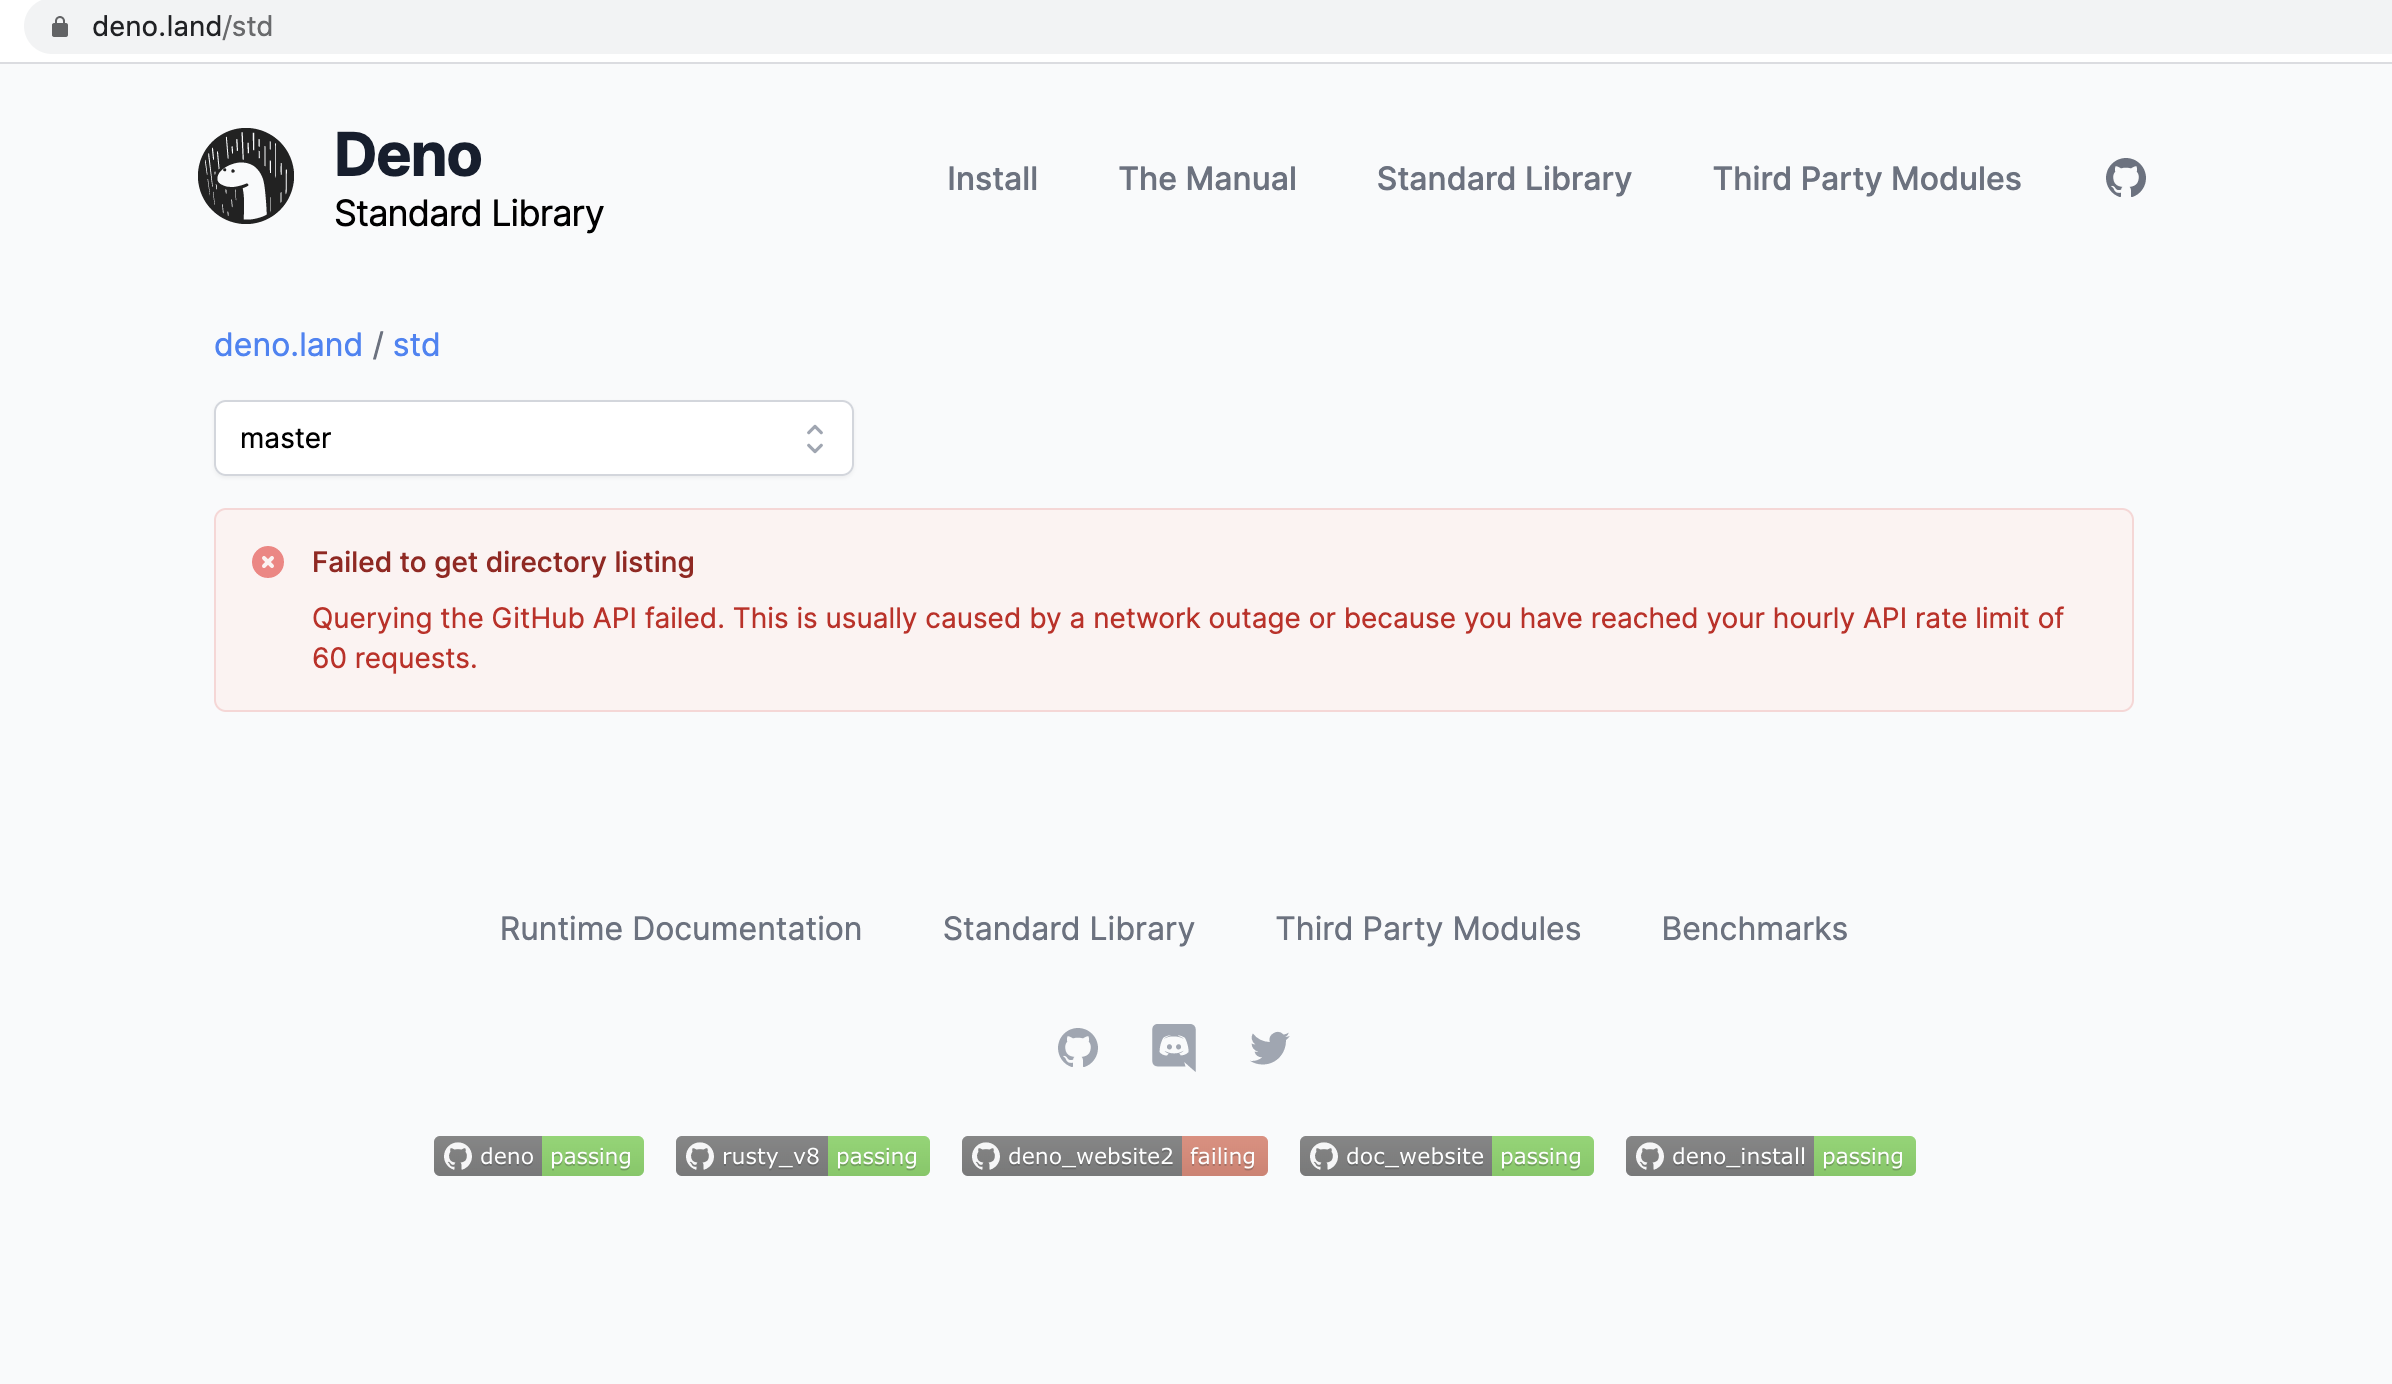This screenshot has height=1384, width=2392.
Task: Check the deno_website2 failing build badge
Action: point(1114,1156)
